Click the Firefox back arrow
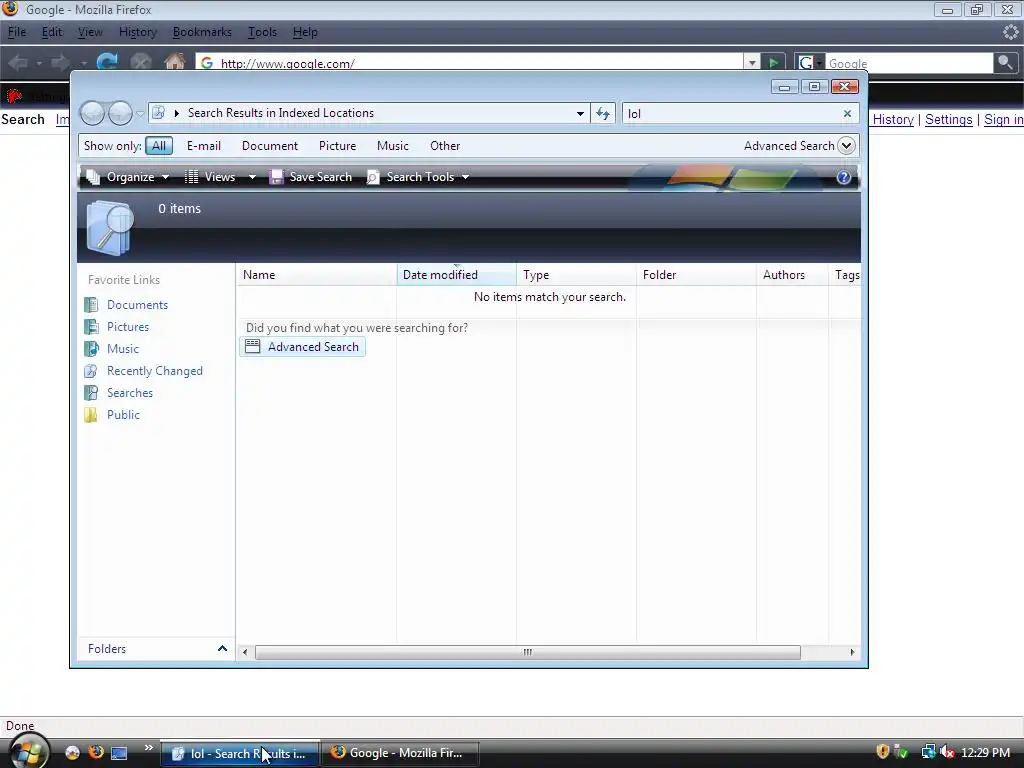Screen dimensions: 1024x768 pos(18,63)
